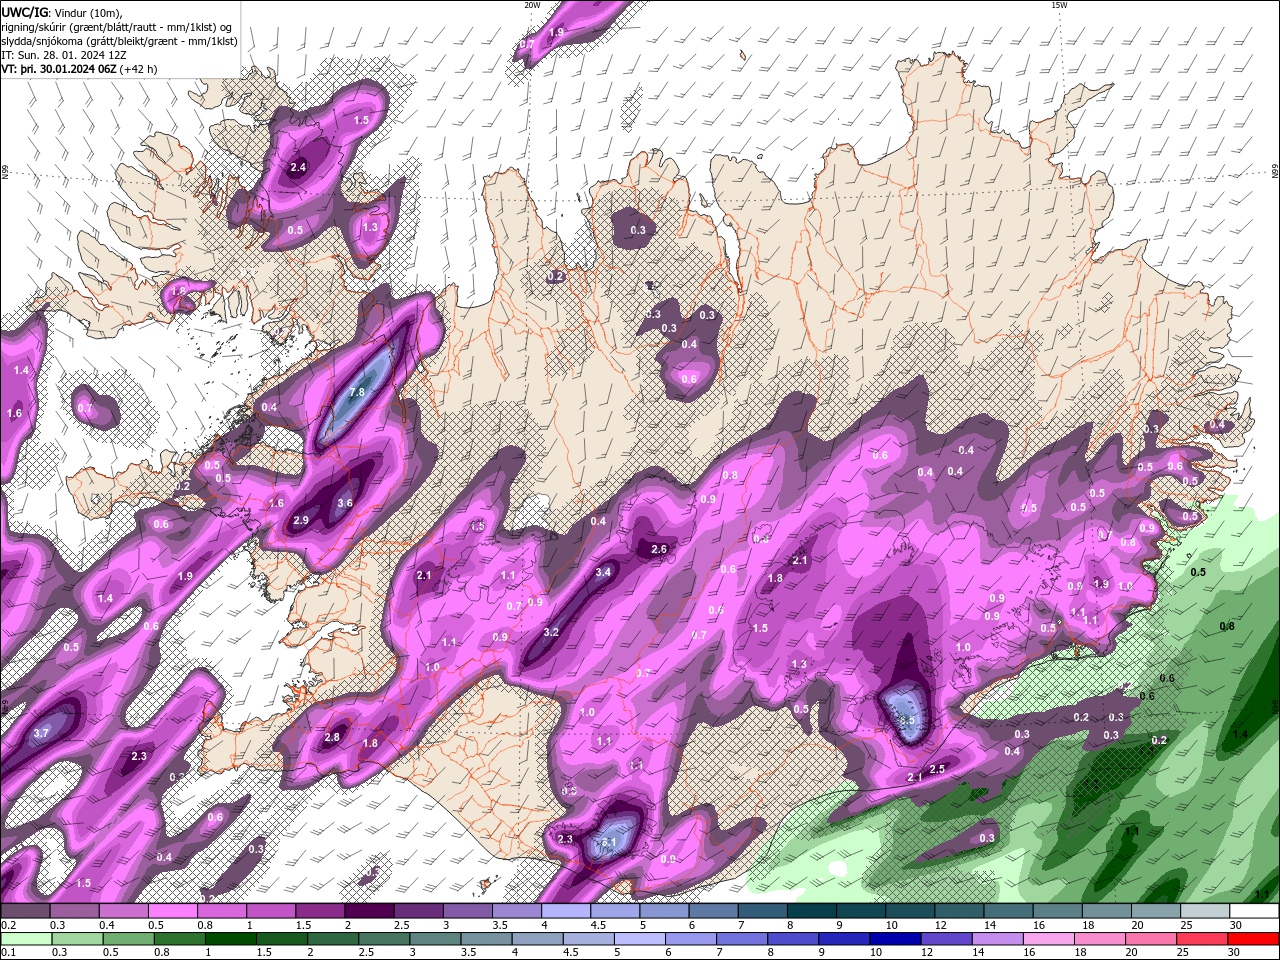The width and height of the screenshot is (1280, 960).
Task: Click the 3.7 precipitation value over the sea
Action: coord(41,733)
